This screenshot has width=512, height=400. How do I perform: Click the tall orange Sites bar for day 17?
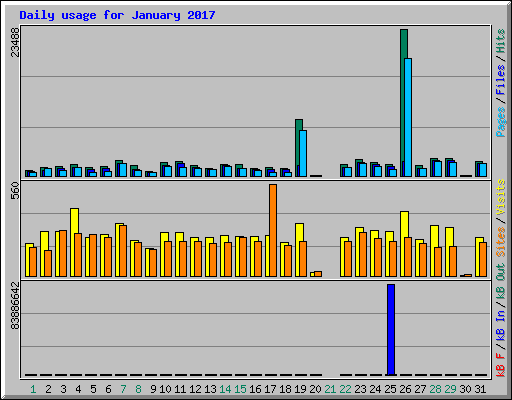(273, 230)
